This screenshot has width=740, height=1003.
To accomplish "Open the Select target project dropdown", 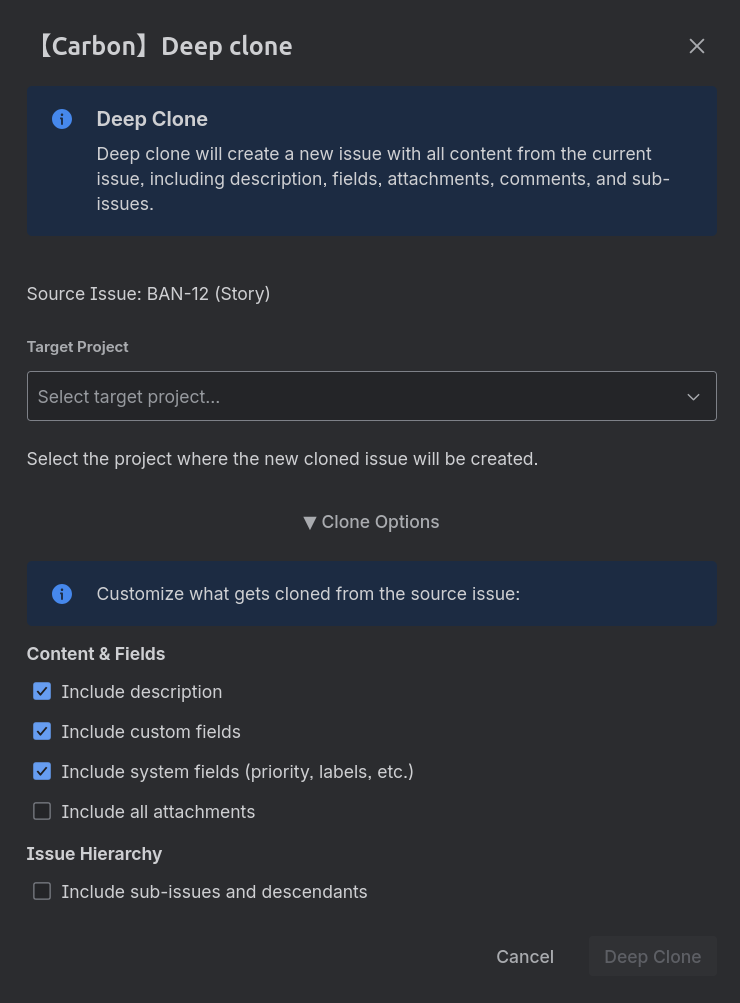I will [x=372, y=396].
